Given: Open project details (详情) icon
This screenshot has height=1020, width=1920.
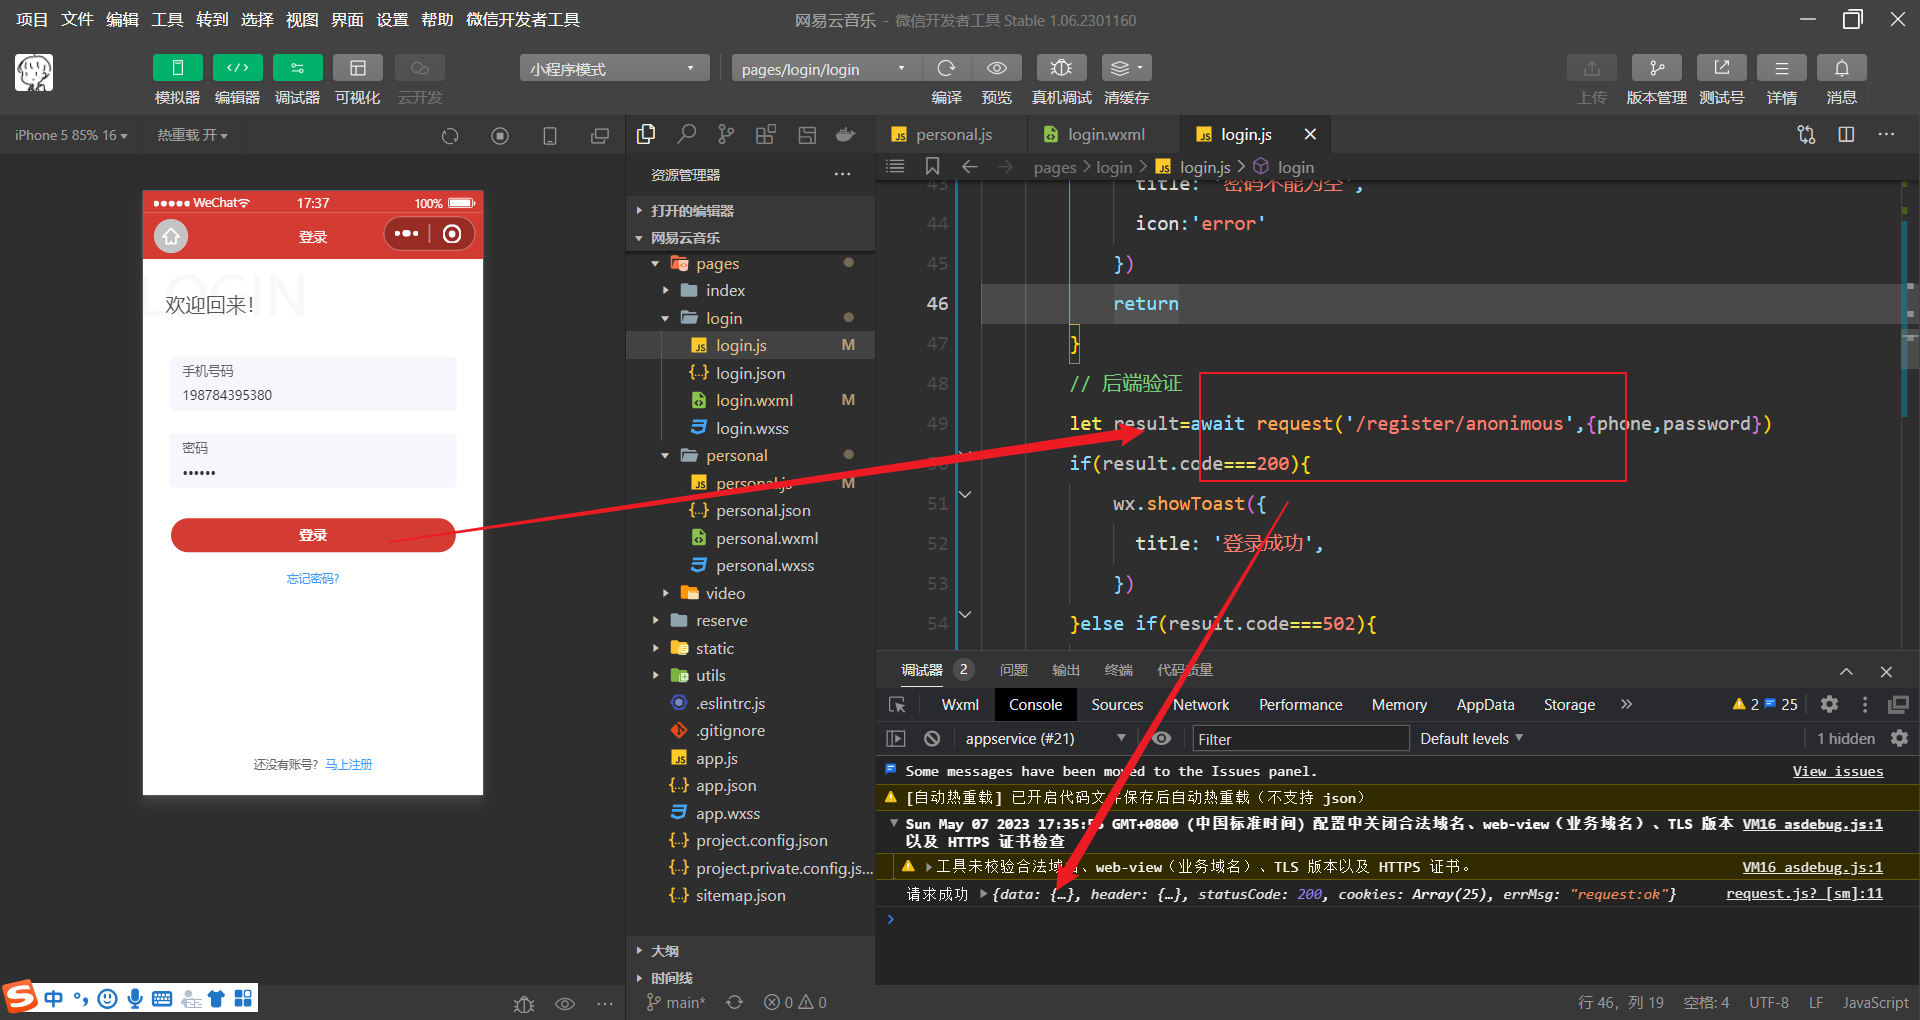Looking at the screenshot, I should pos(1781,68).
